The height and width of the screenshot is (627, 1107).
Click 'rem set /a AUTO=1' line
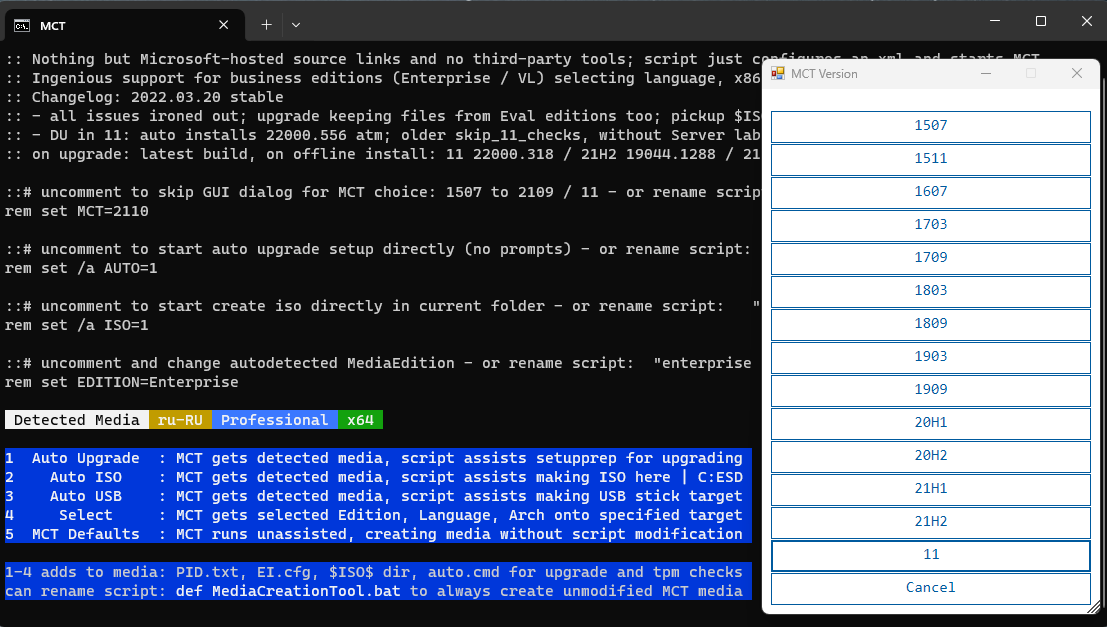coord(81,268)
